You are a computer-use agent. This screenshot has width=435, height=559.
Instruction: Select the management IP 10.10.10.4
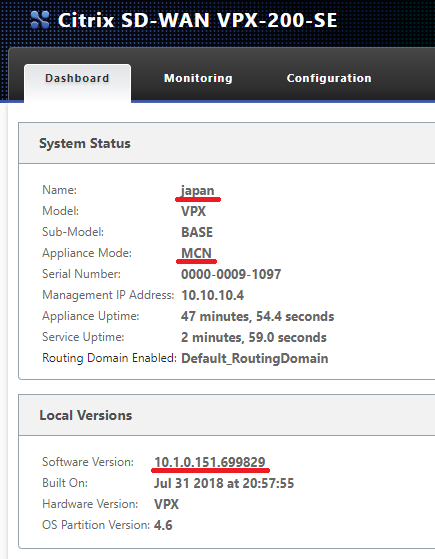(x=213, y=295)
